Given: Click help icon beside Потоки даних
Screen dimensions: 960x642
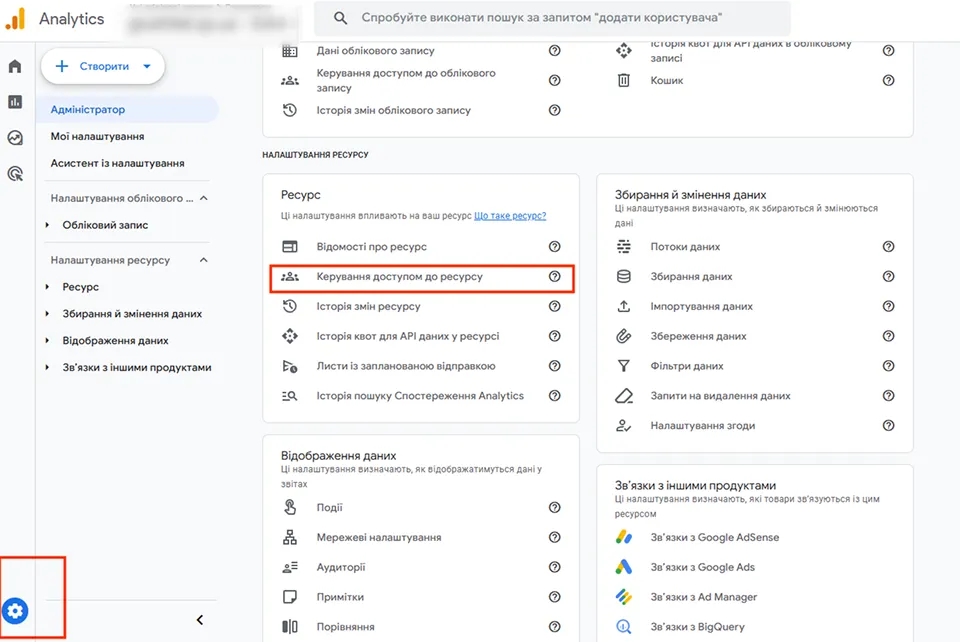Looking at the screenshot, I should coord(888,247).
